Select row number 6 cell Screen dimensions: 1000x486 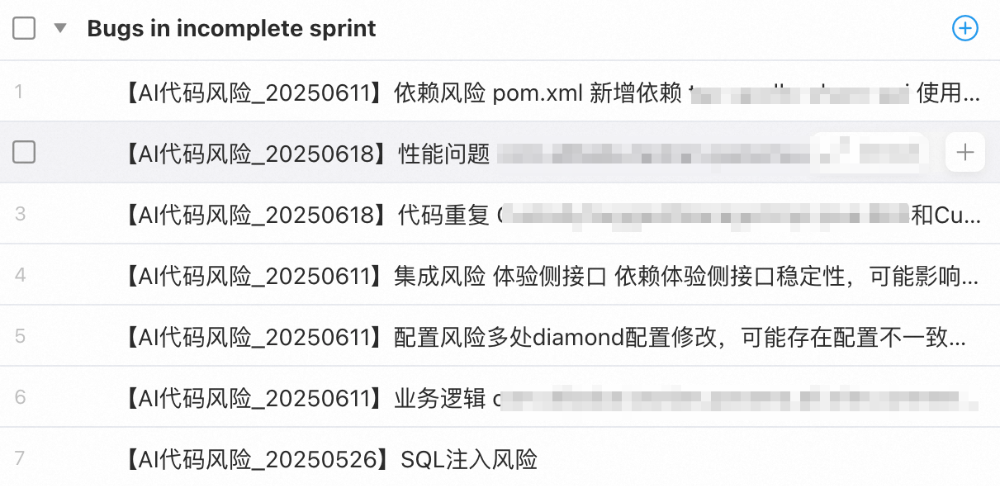[x=20, y=397]
